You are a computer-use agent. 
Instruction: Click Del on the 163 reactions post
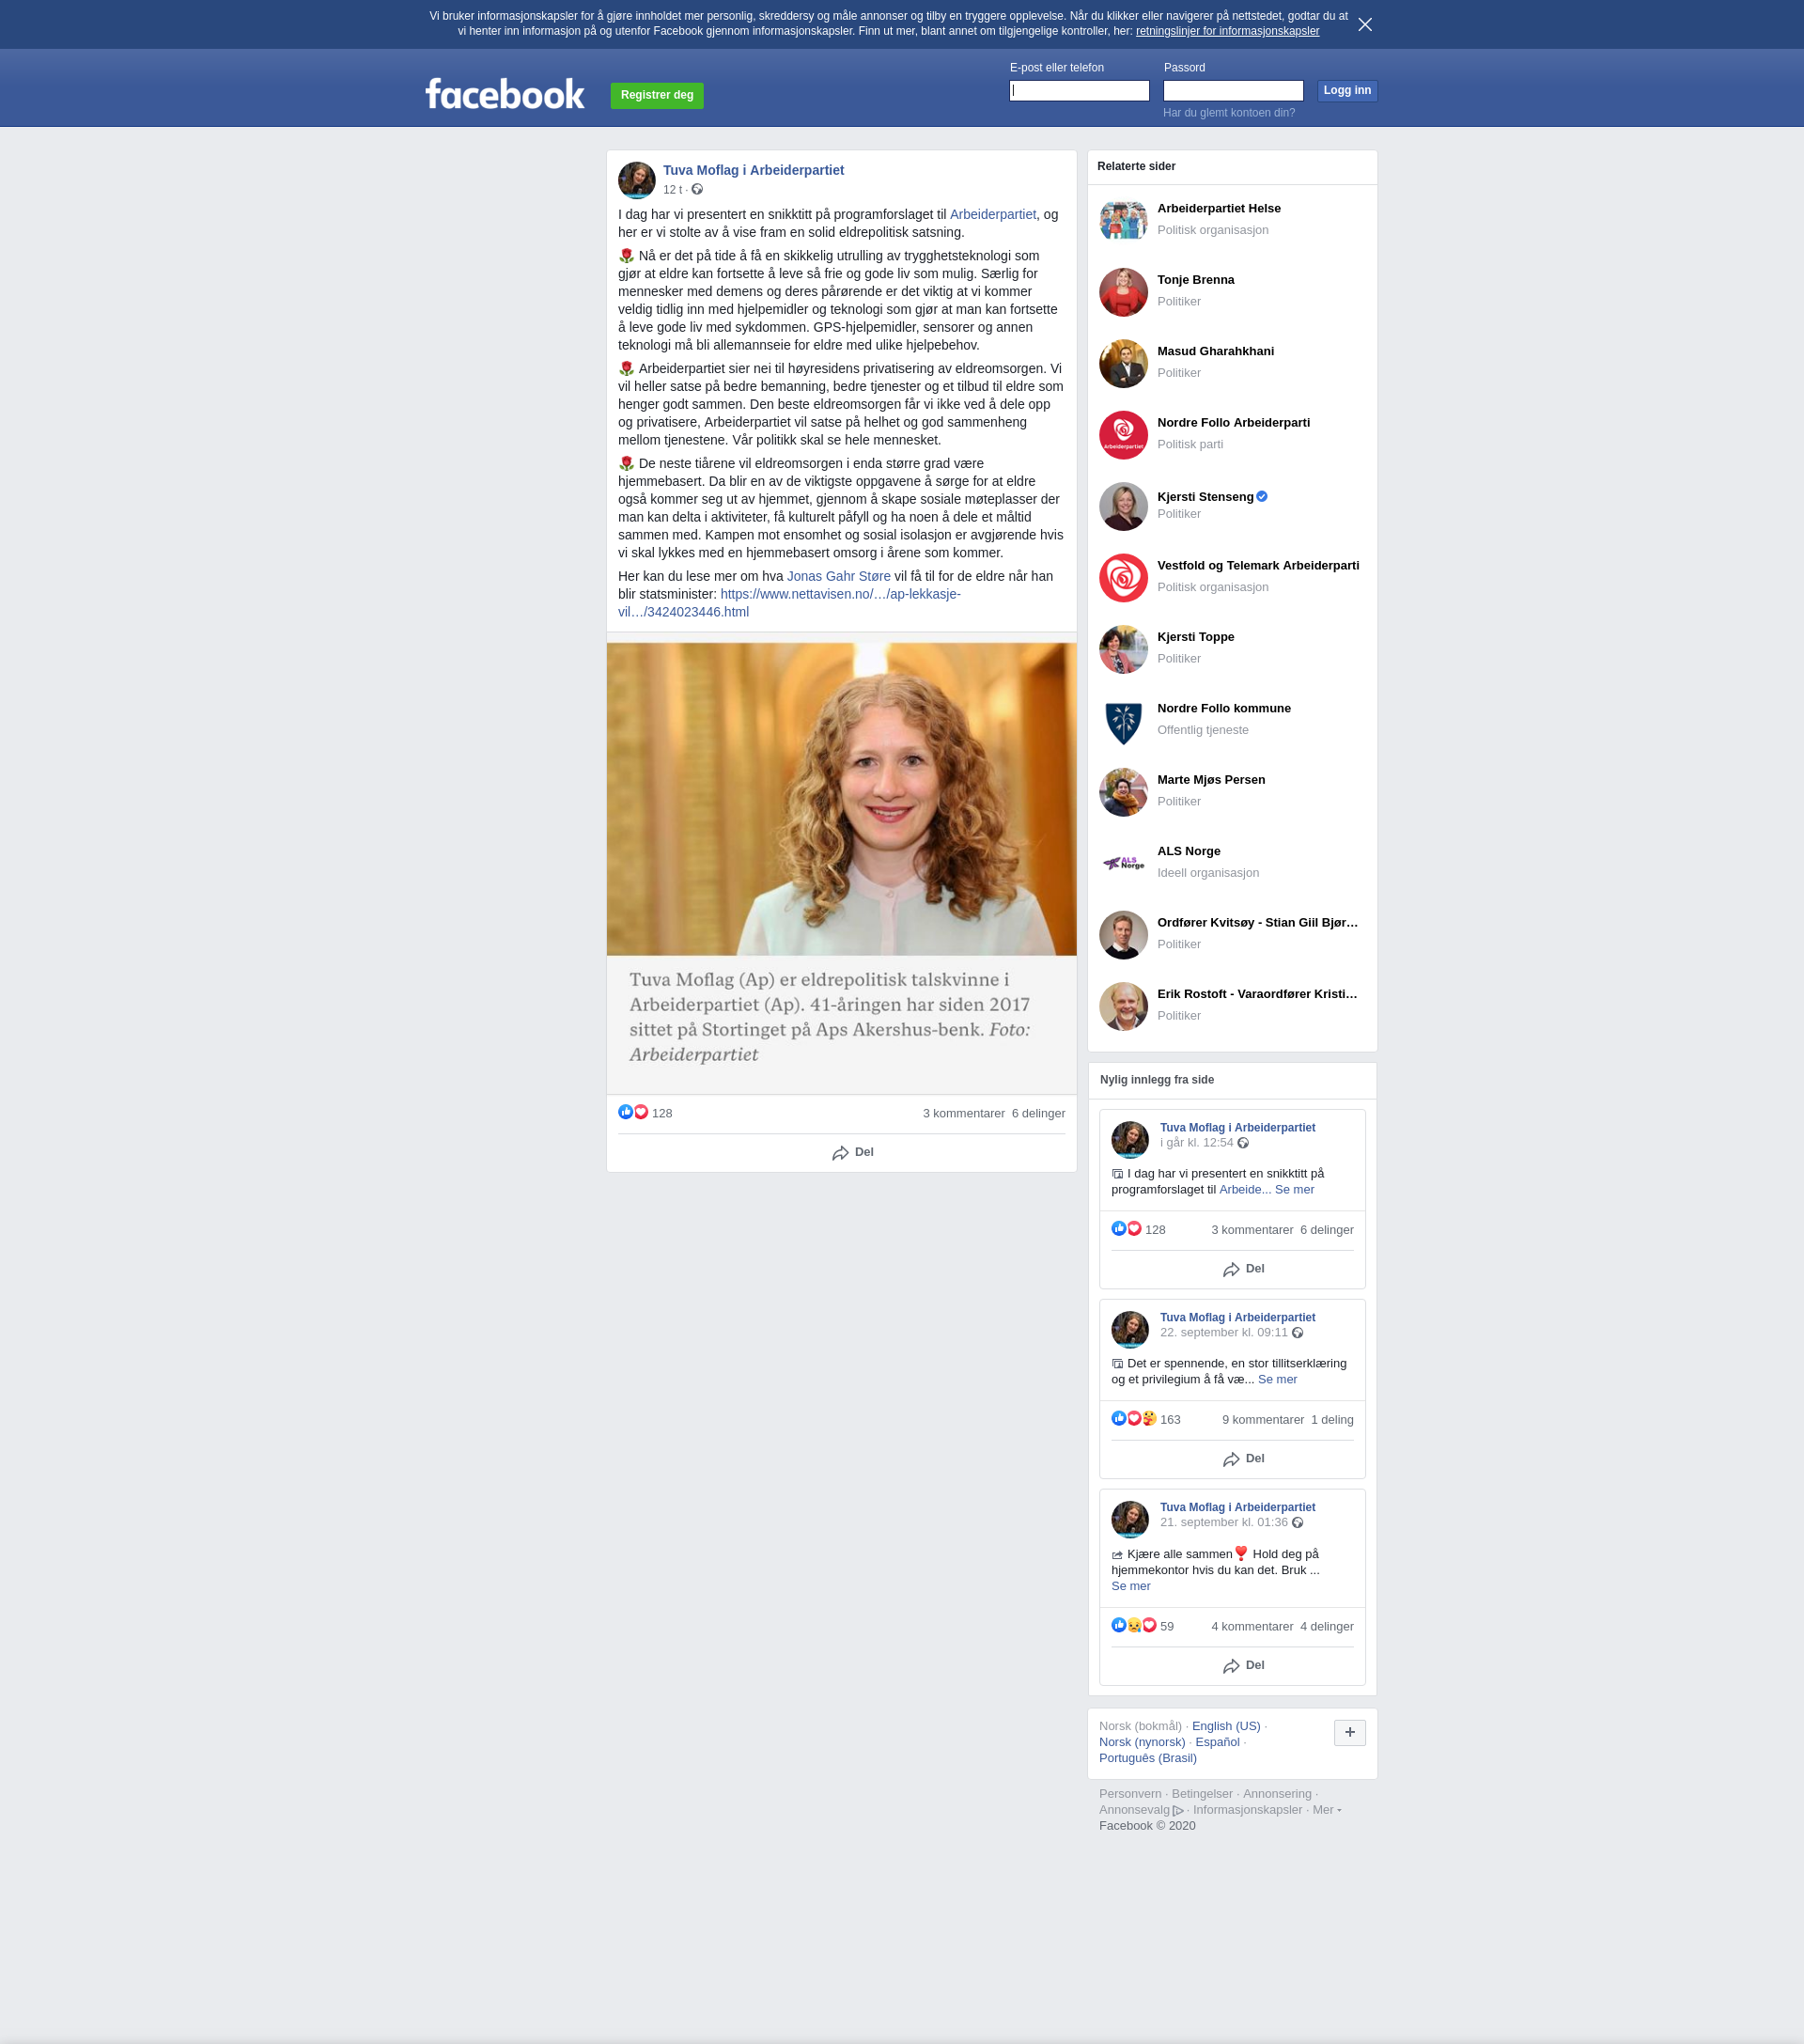1243,1459
